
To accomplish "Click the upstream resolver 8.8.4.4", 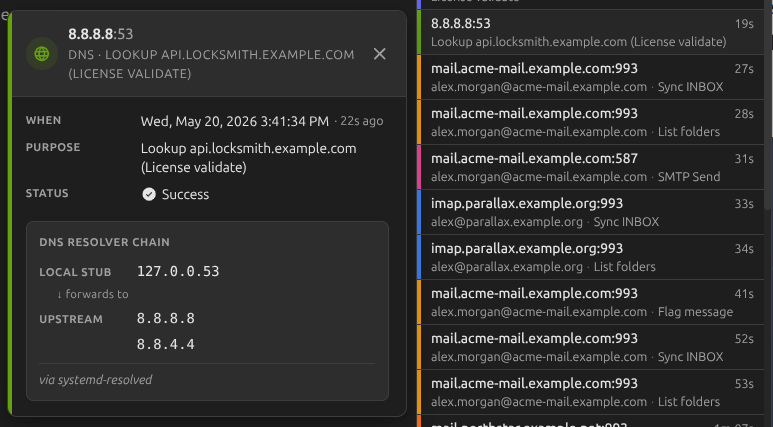I will [166, 344].
